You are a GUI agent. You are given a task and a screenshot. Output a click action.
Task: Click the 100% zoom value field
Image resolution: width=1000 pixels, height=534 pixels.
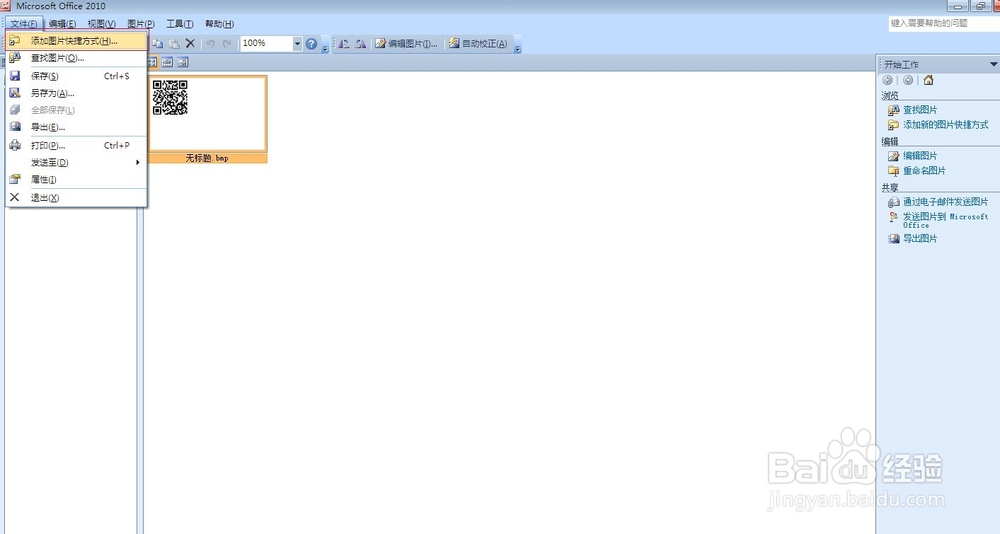pos(267,43)
